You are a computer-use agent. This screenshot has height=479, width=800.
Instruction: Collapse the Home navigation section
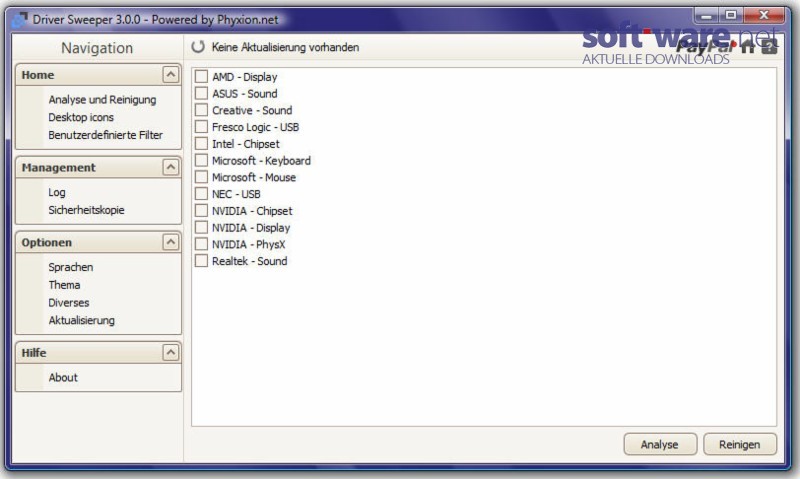click(x=171, y=74)
